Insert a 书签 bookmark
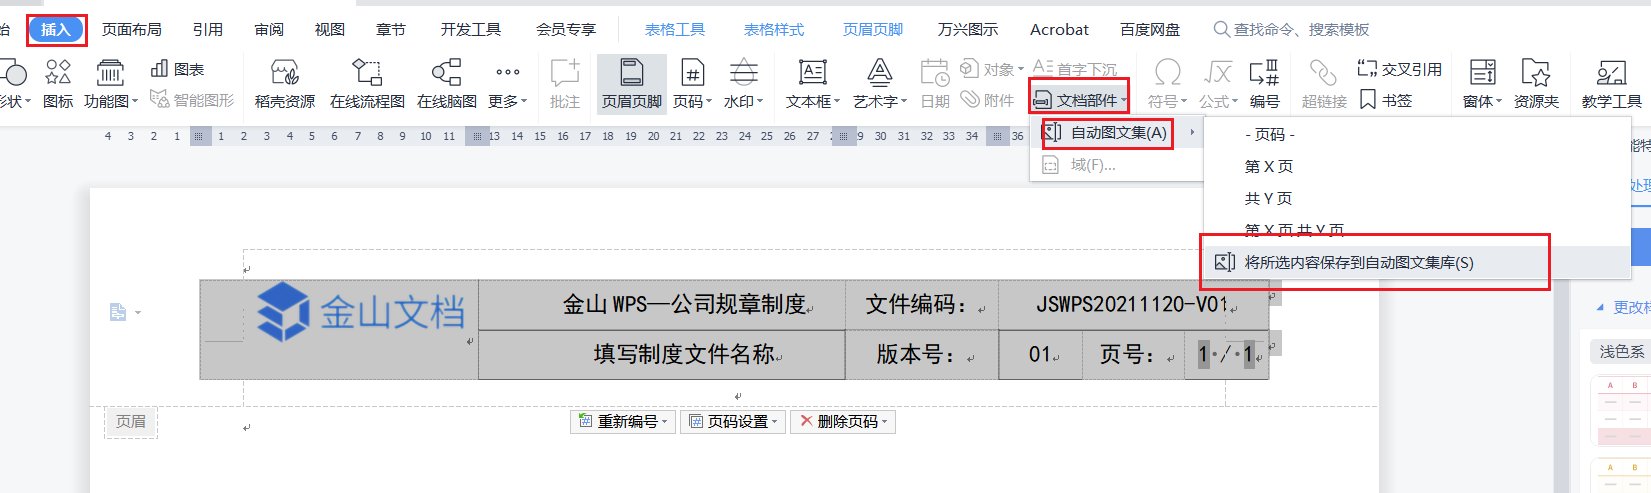Image resolution: width=1651 pixels, height=493 pixels. (1386, 100)
